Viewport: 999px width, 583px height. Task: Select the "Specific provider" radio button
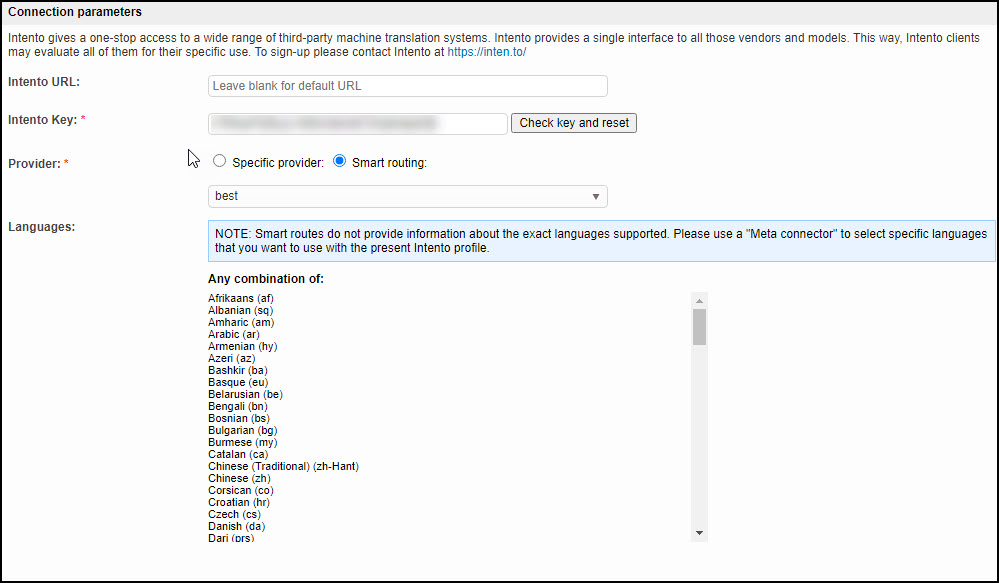pyautogui.click(x=219, y=160)
